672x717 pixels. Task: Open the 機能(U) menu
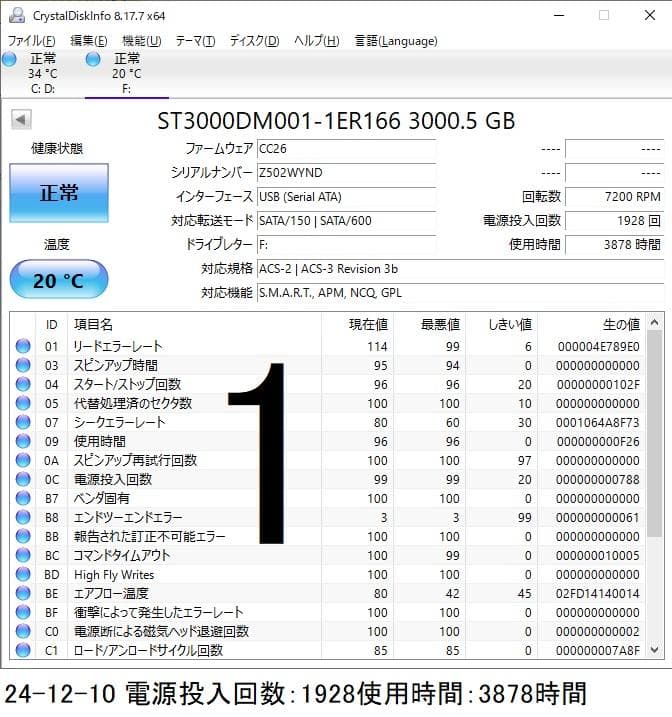tap(142, 41)
